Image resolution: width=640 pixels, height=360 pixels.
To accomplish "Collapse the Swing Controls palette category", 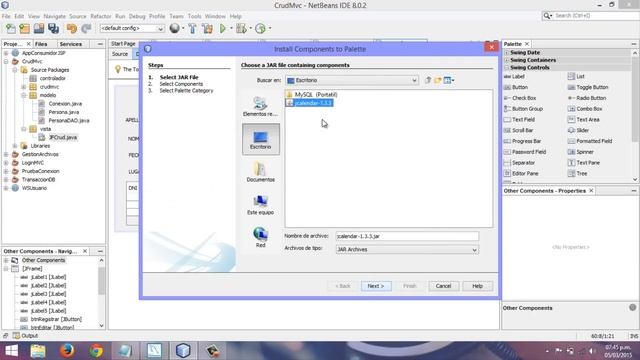I will point(507,68).
